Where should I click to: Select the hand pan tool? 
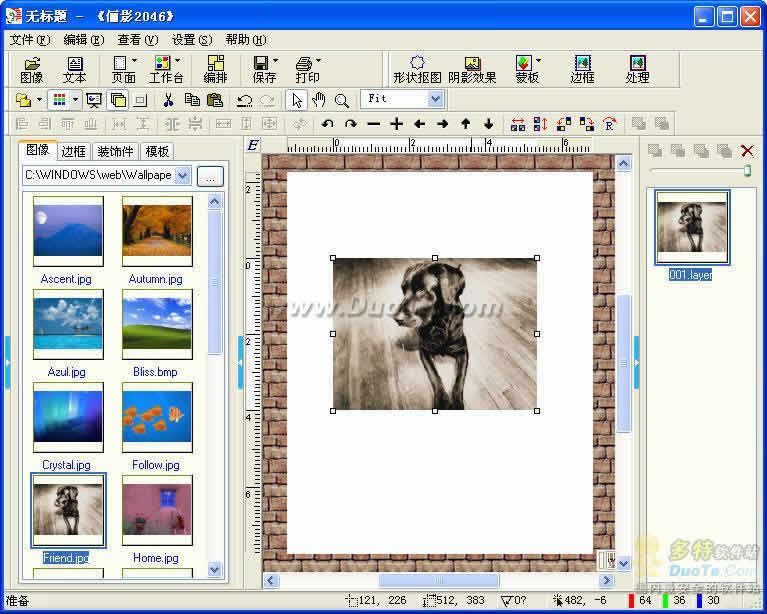(319, 100)
